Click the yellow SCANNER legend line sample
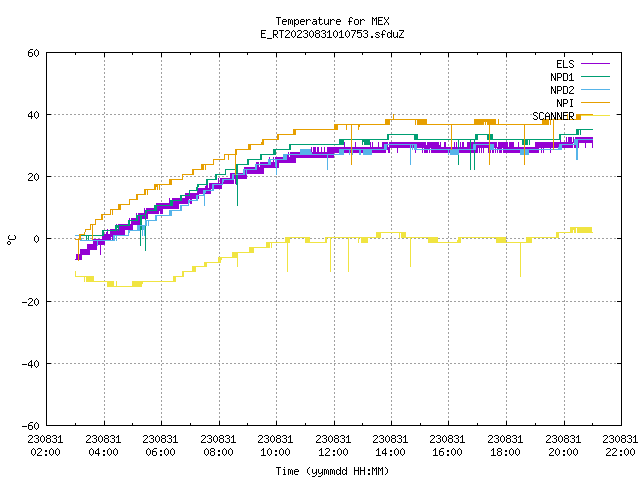640x480 pixels. pyautogui.click(x=595, y=116)
